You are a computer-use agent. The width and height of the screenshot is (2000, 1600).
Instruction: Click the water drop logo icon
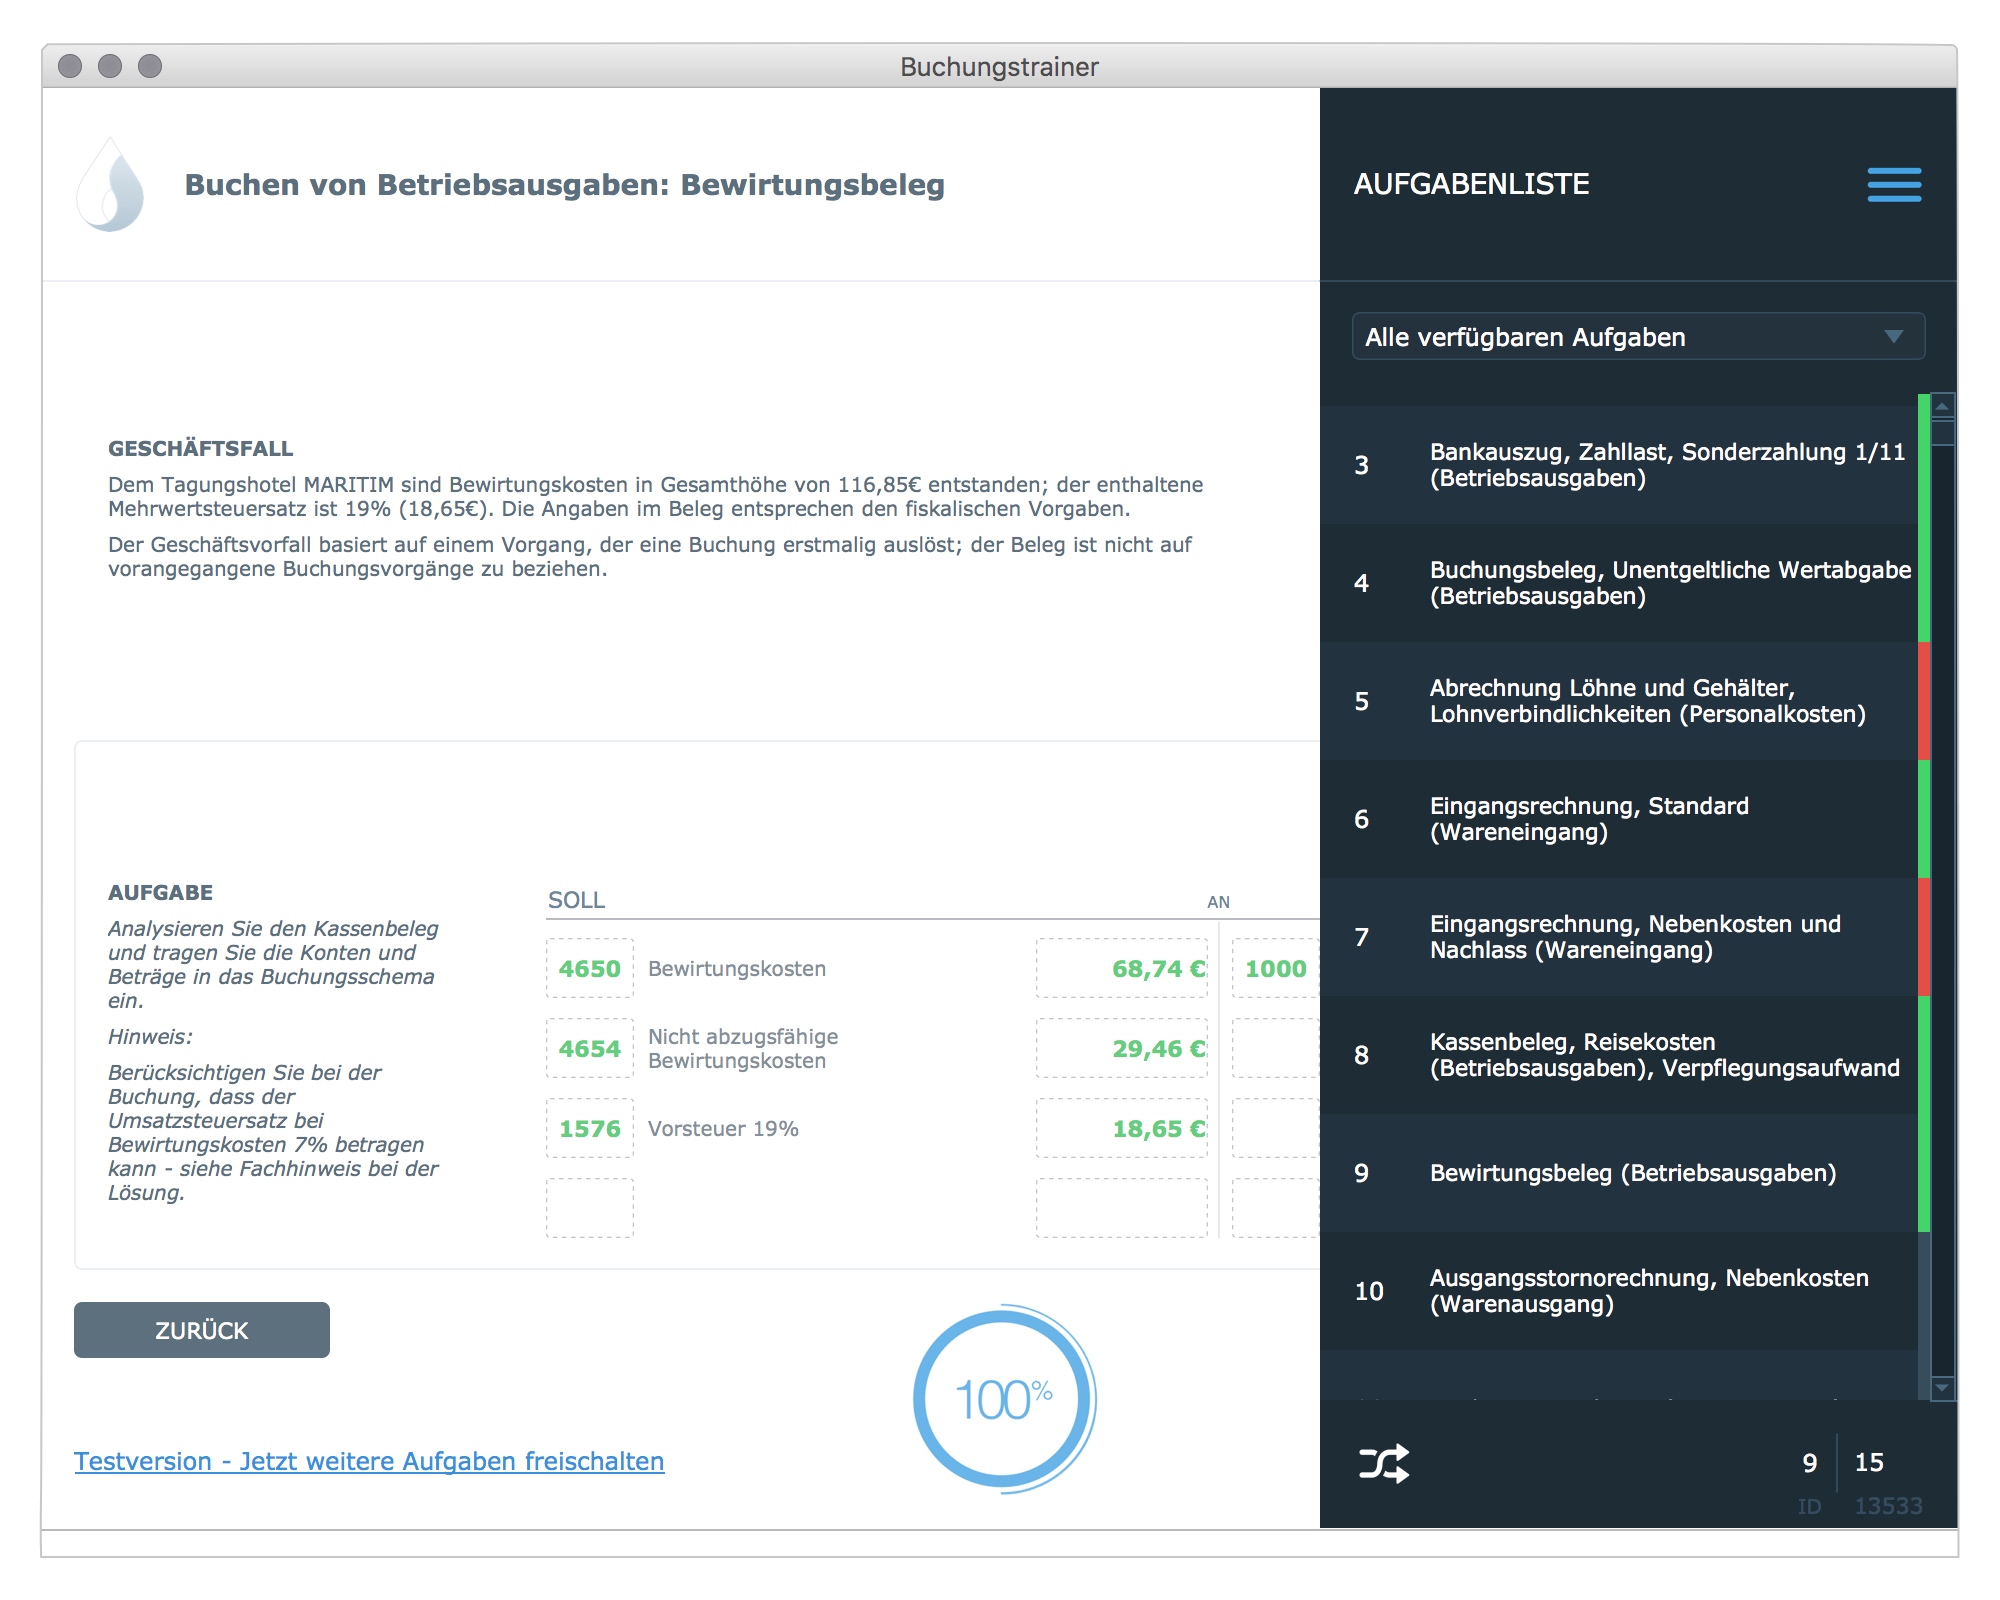coord(111,185)
